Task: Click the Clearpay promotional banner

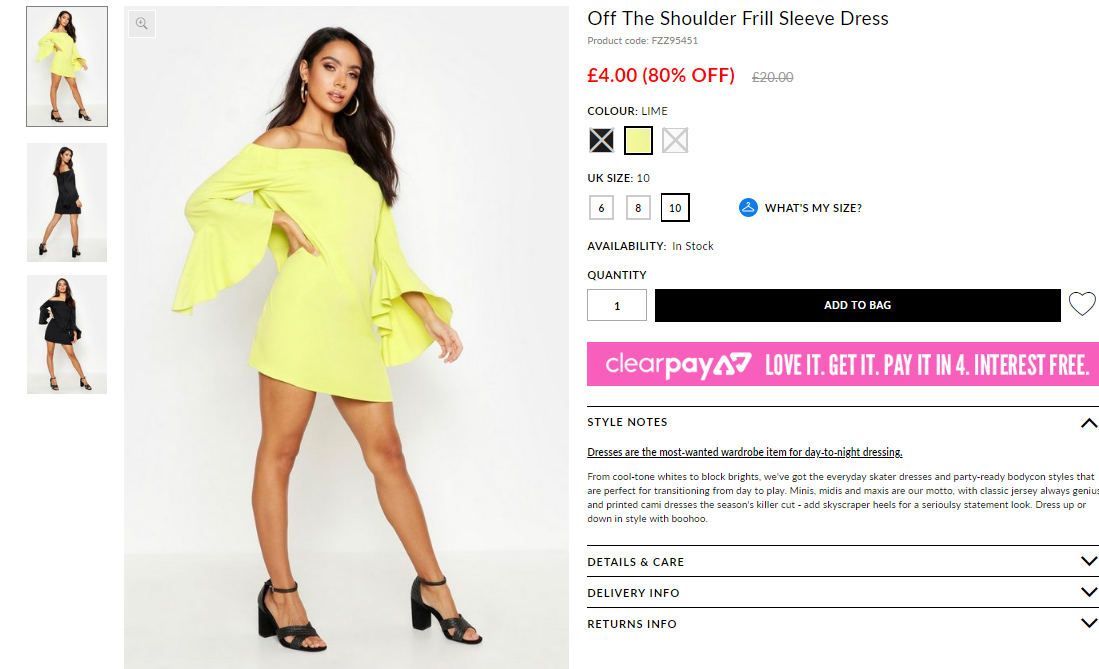Action: 842,364
